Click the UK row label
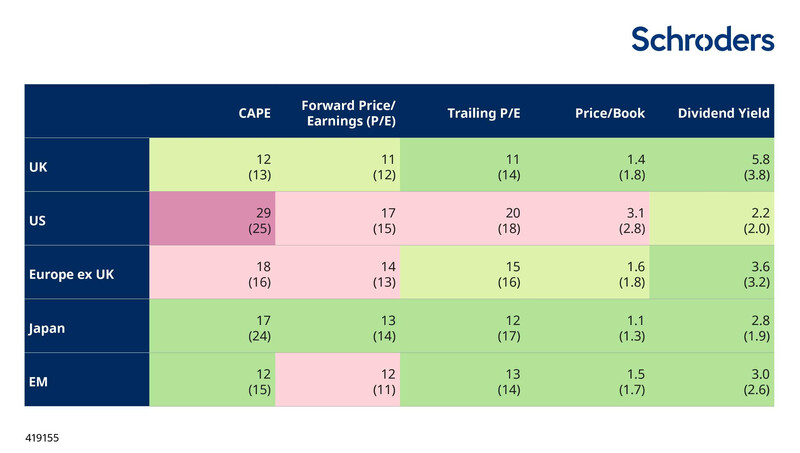Screen dimensions: 800x453 [40, 166]
